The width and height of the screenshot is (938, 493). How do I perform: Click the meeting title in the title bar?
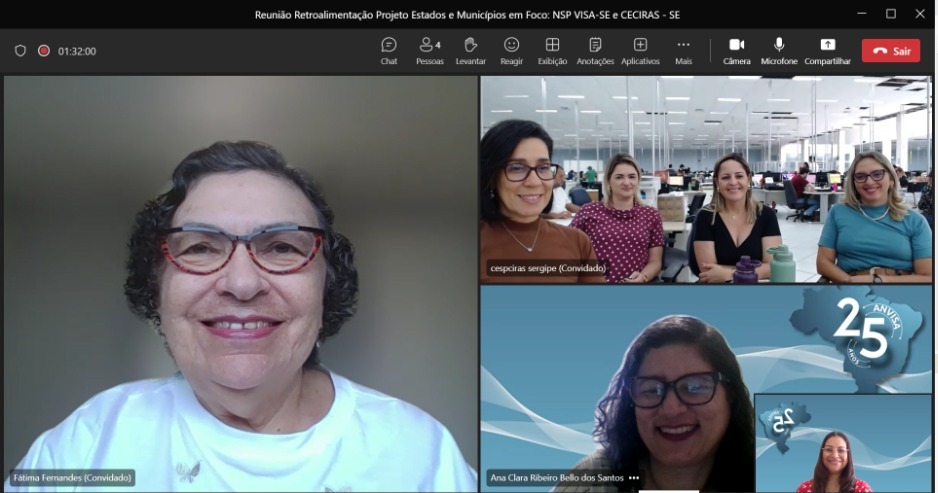pyautogui.click(x=467, y=14)
